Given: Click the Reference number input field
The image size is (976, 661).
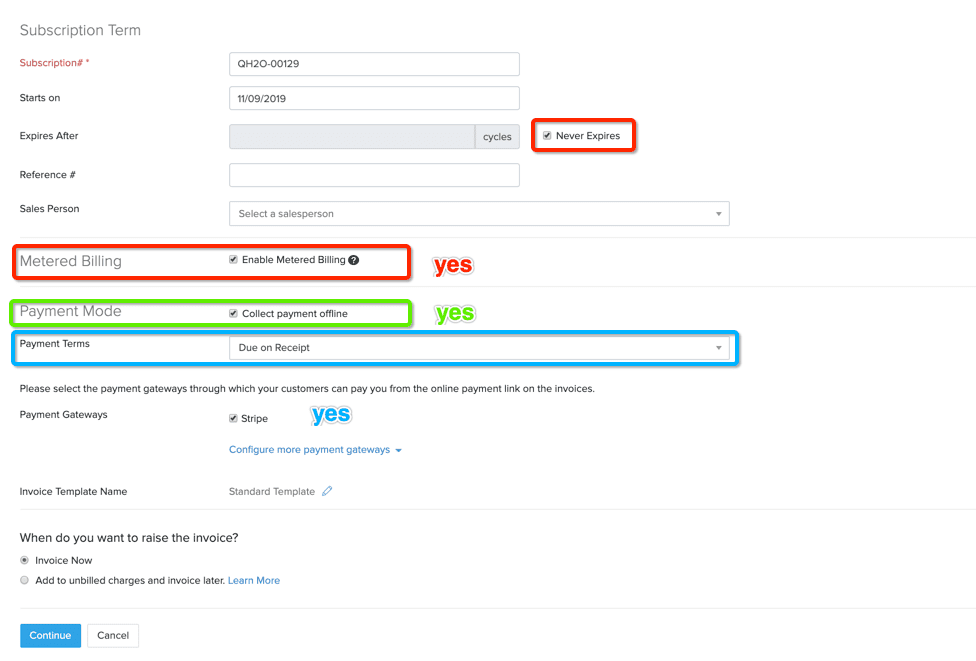Looking at the screenshot, I should [x=374, y=175].
